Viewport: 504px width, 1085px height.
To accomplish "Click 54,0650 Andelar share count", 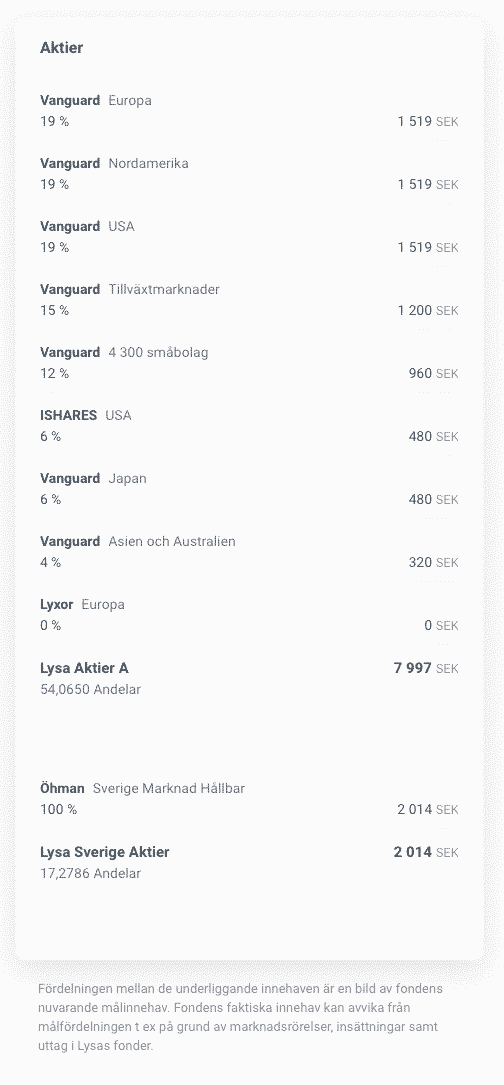I will coord(91,690).
